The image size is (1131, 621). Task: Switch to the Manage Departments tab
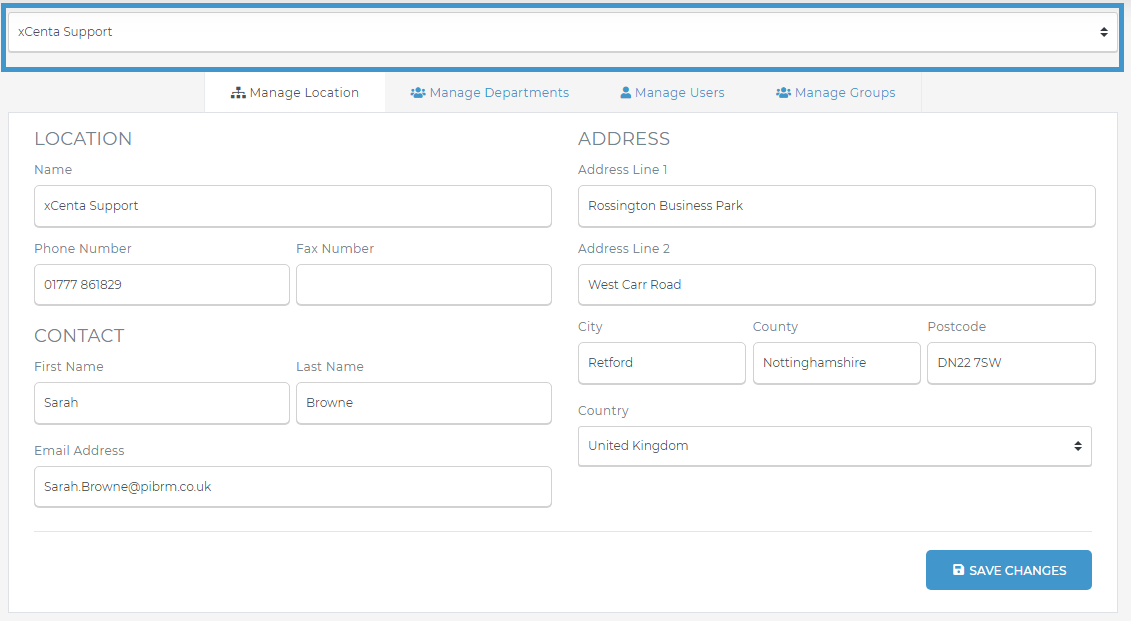tap(490, 93)
